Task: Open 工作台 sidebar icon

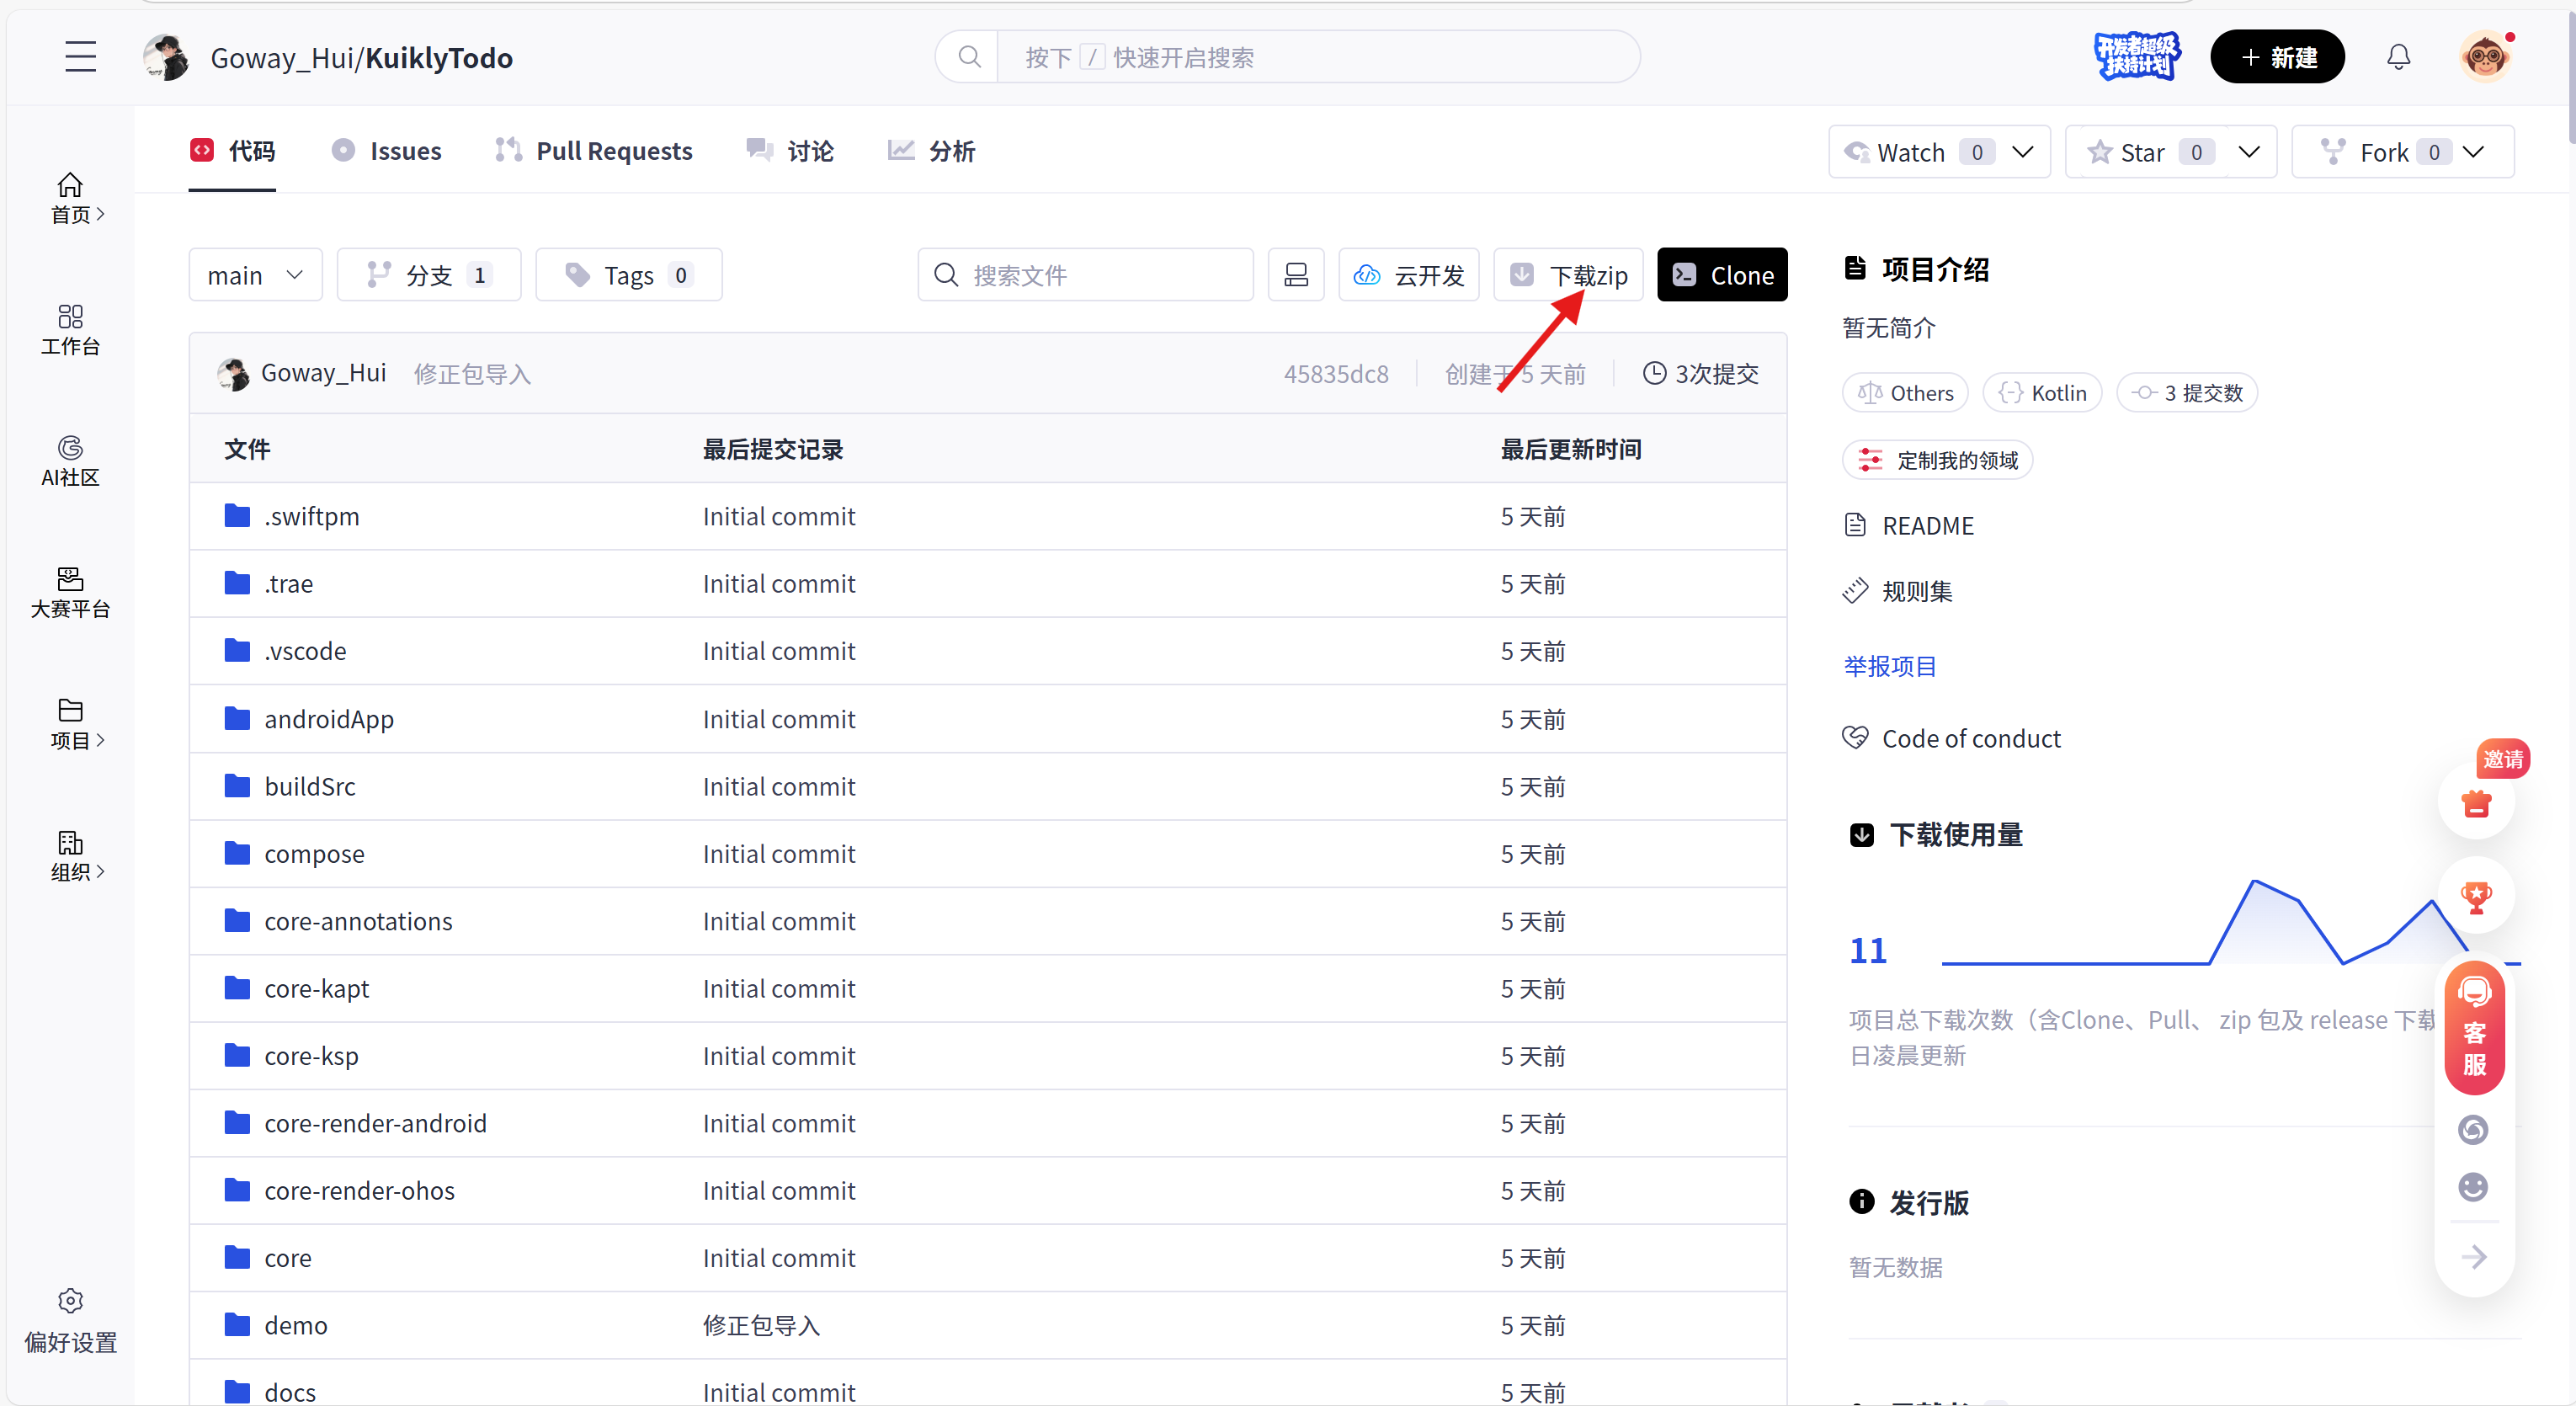Action: click(70, 329)
